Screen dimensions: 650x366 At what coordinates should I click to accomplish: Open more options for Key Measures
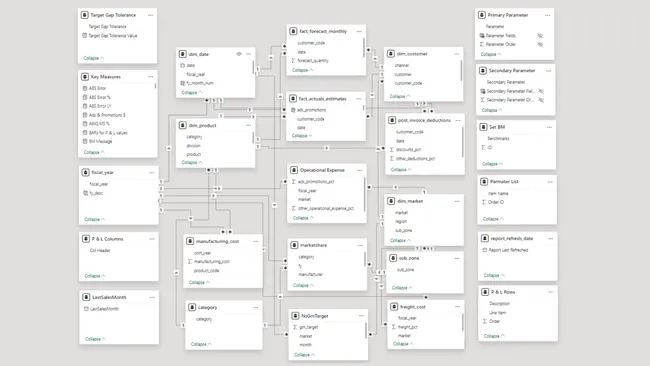click(x=150, y=77)
